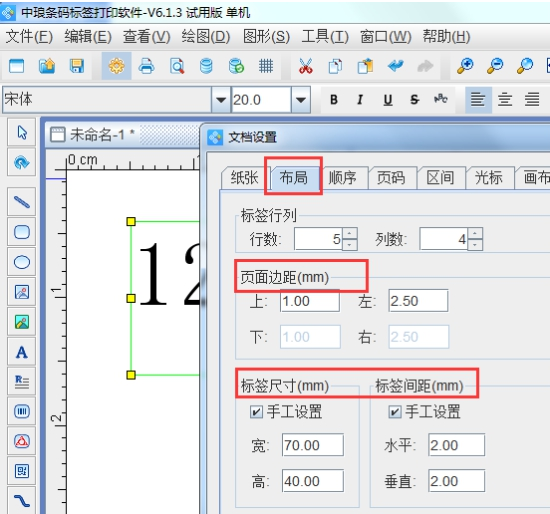The width and height of the screenshot is (550, 514).
Task: Open the Print preview icon
Action: [176, 66]
